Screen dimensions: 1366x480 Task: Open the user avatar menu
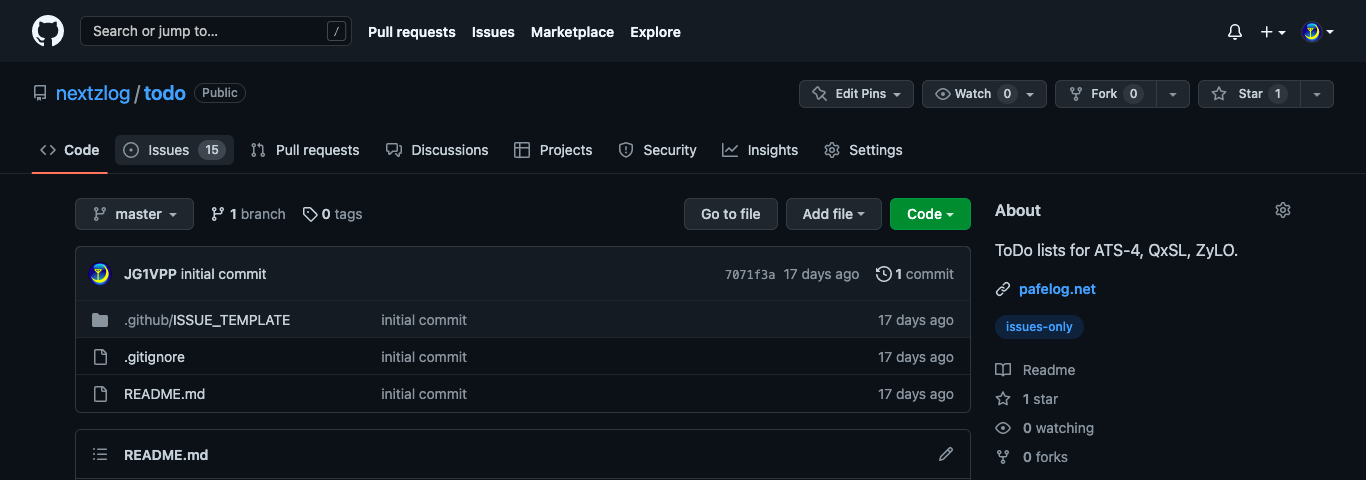pyautogui.click(x=1318, y=32)
